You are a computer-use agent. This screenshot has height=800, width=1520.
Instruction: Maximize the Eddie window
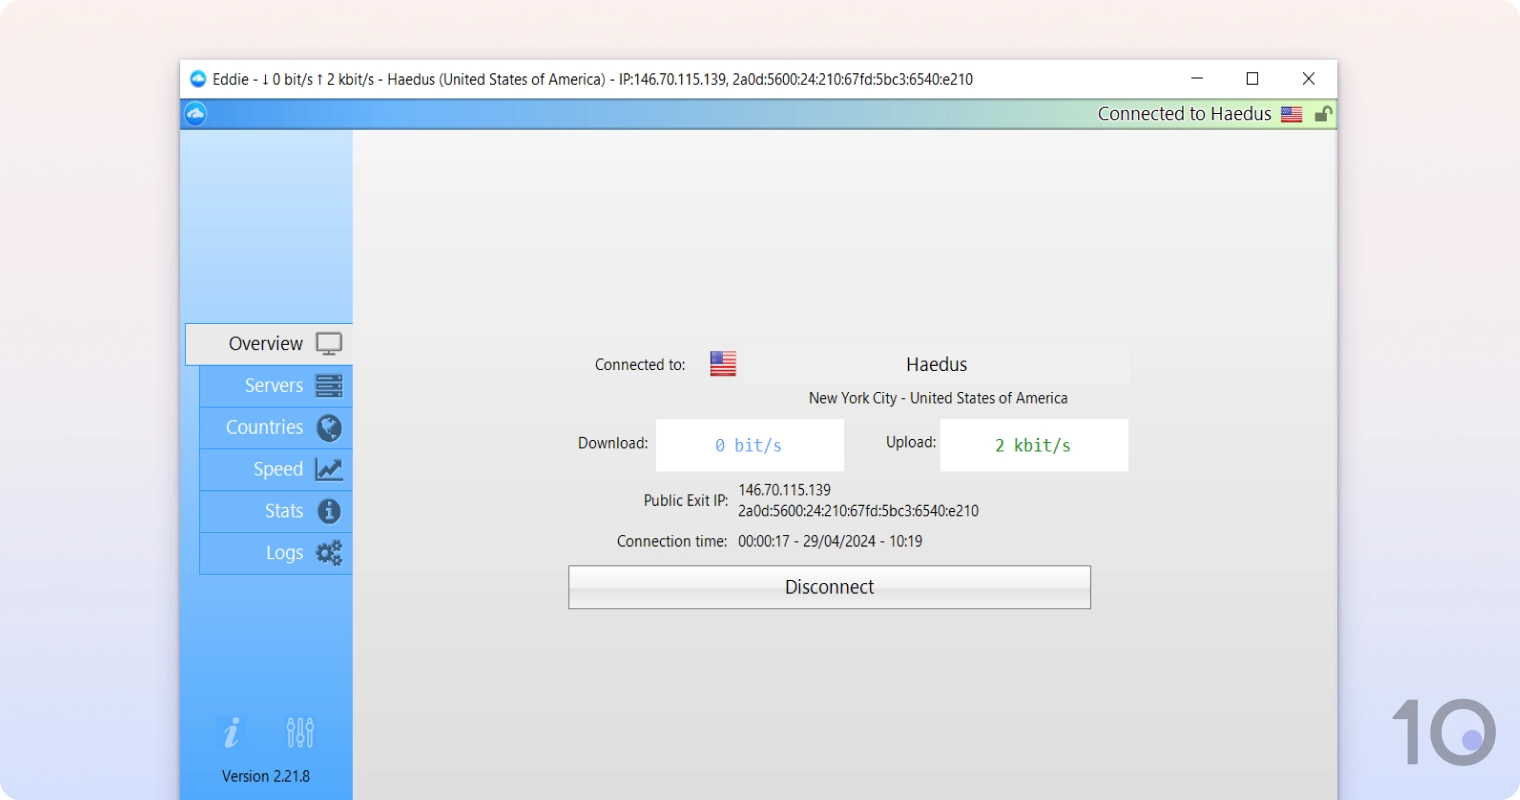[1252, 79]
